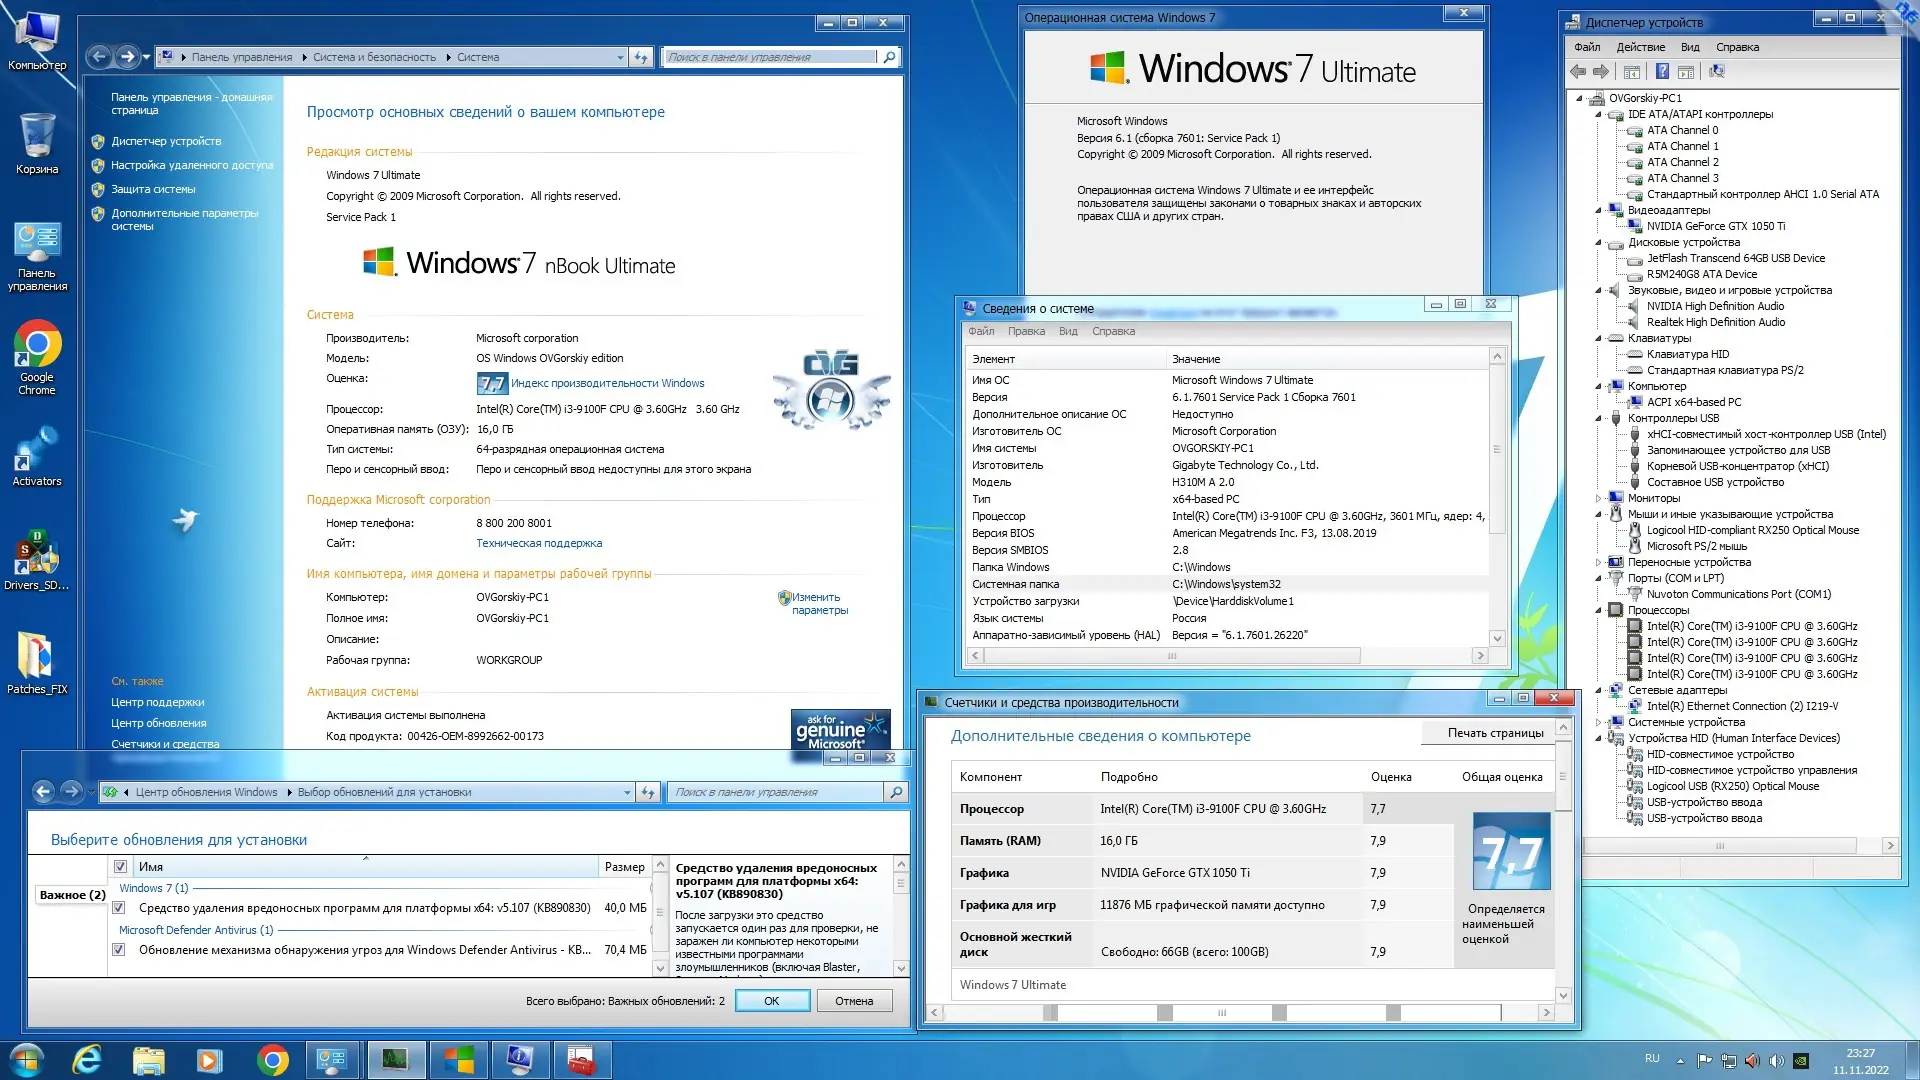Image resolution: width=1920 pixels, height=1080 pixels.
Task: Open the Activators desktop shortcut
Action: tap(37, 455)
